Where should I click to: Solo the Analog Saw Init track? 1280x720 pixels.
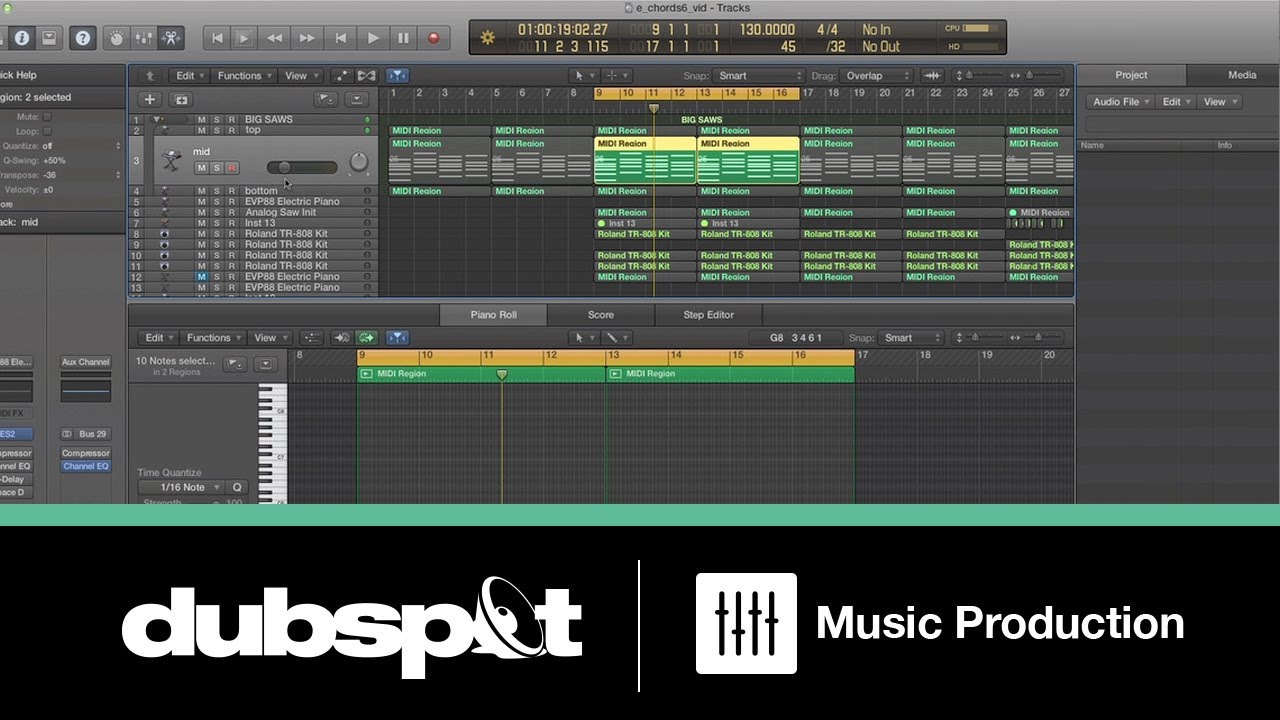(216, 212)
